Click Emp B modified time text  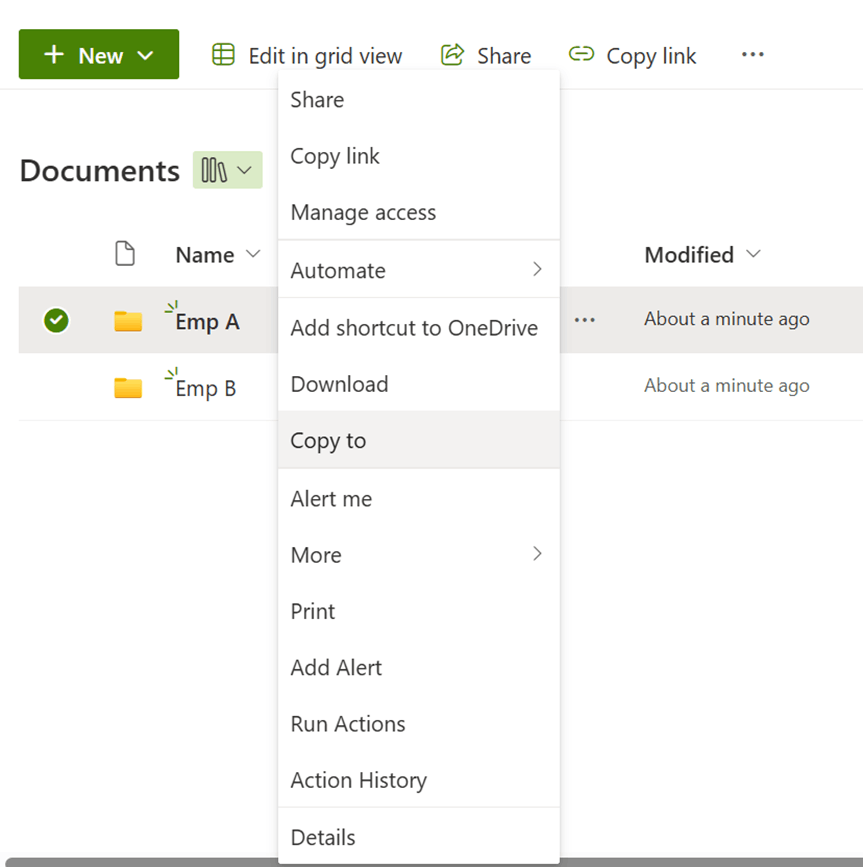[x=726, y=385]
